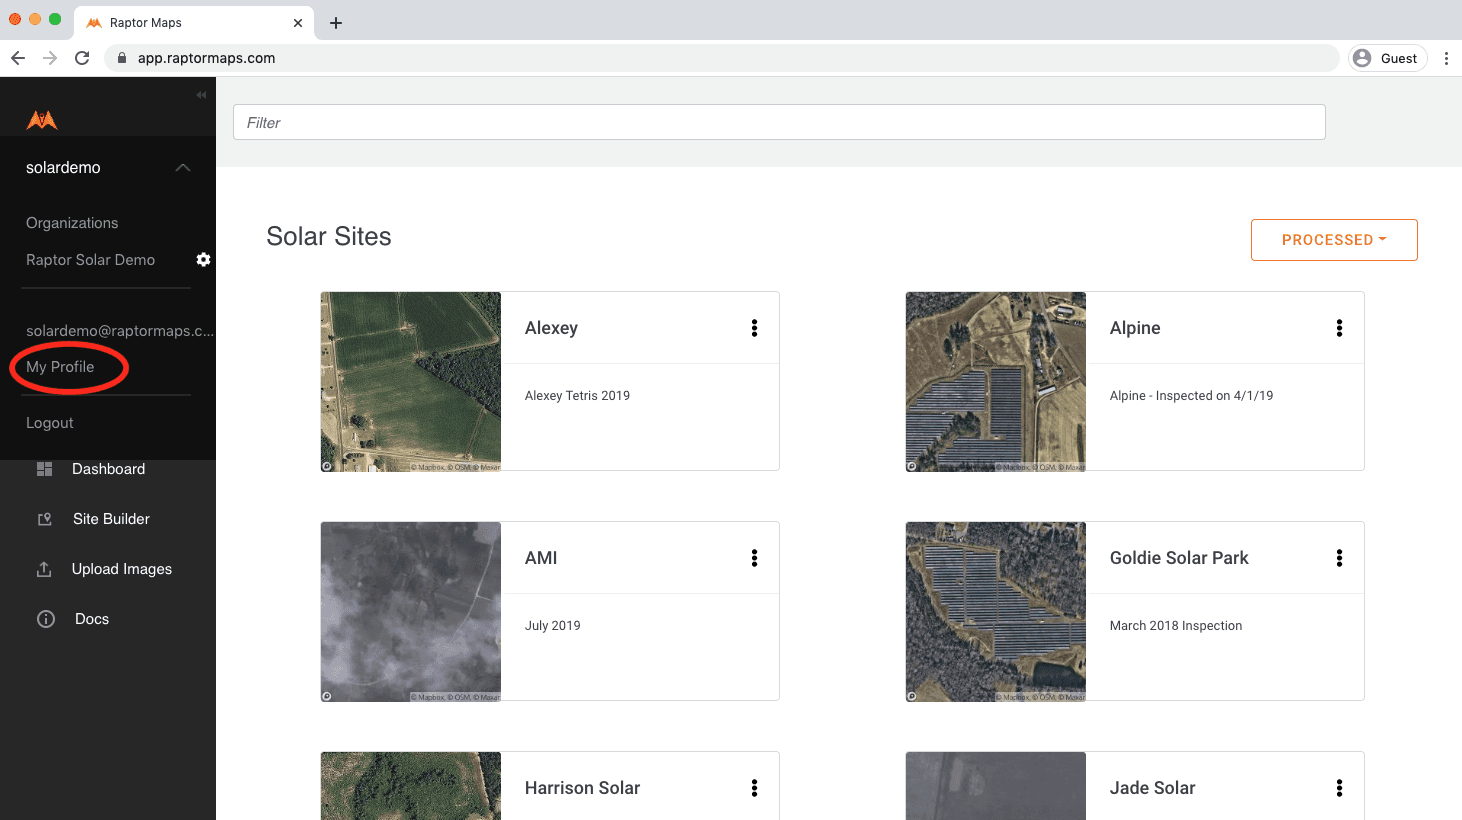Open My Profile in sidebar
The image size is (1462, 820).
tap(60, 367)
